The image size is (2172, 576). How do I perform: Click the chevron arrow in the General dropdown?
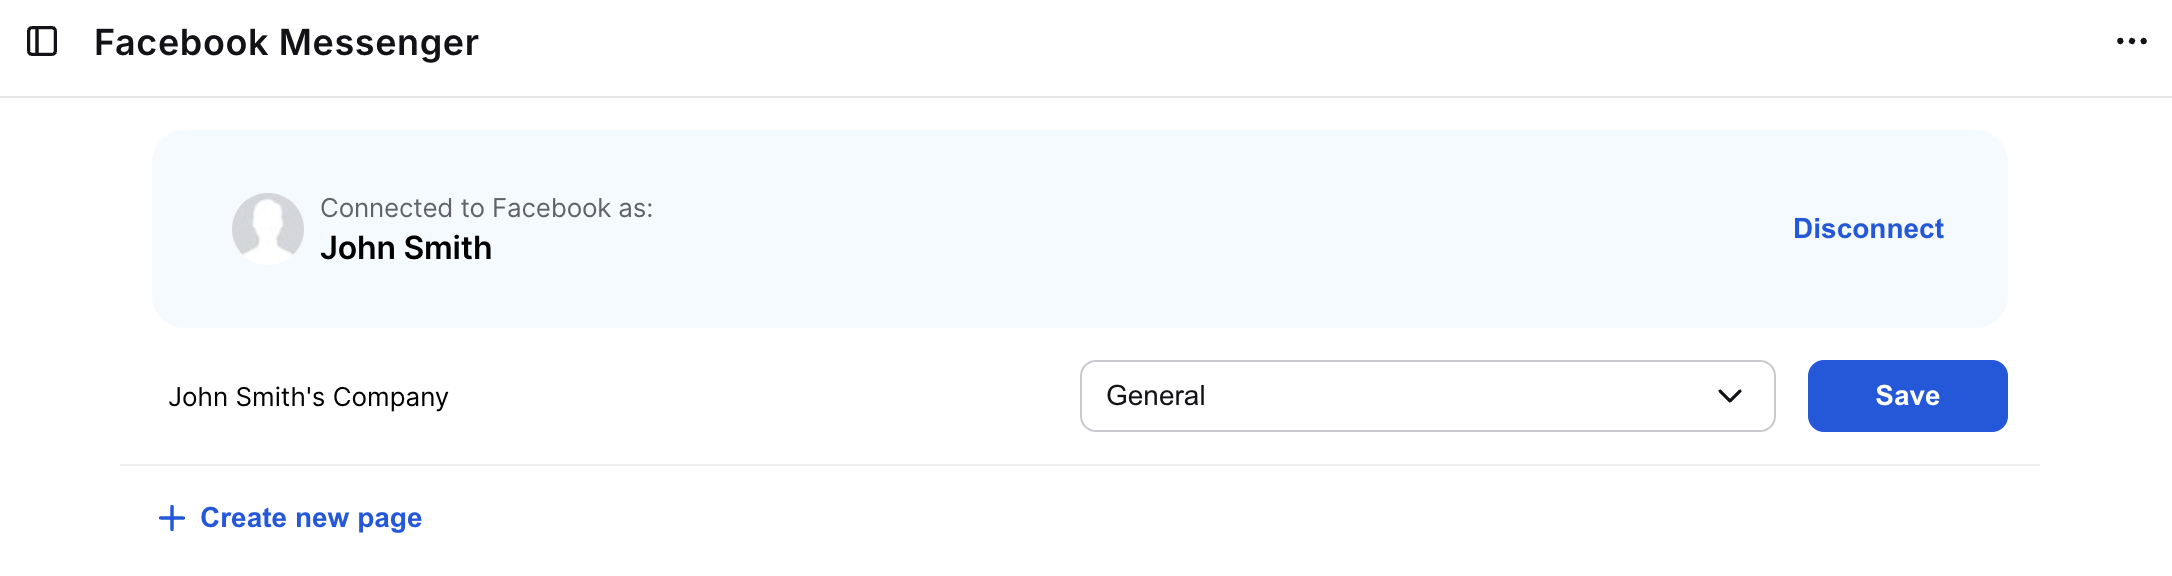pyautogui.click(x=1729, y=397)
